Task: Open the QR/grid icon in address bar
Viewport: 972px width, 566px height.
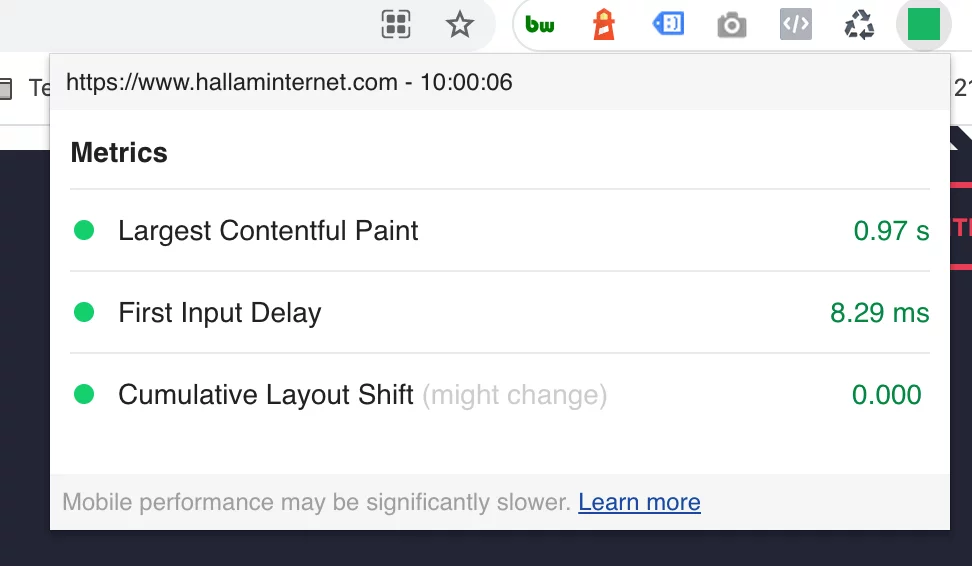Action: (x=397, y=25)
